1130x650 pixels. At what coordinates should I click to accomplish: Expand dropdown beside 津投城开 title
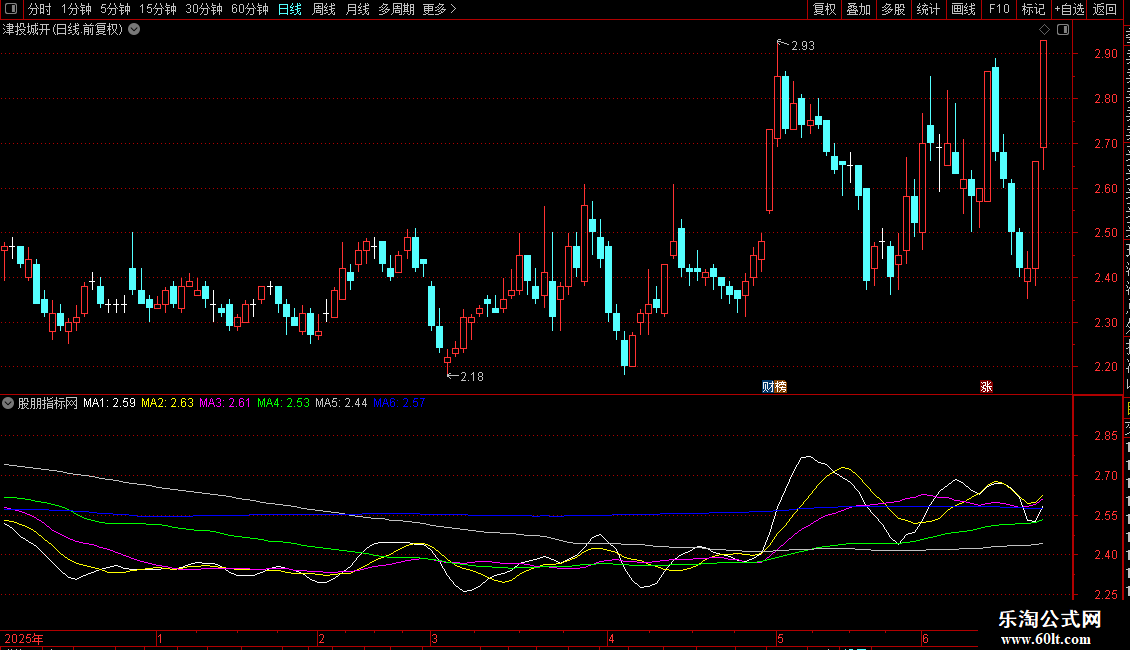tap(134, 30)
